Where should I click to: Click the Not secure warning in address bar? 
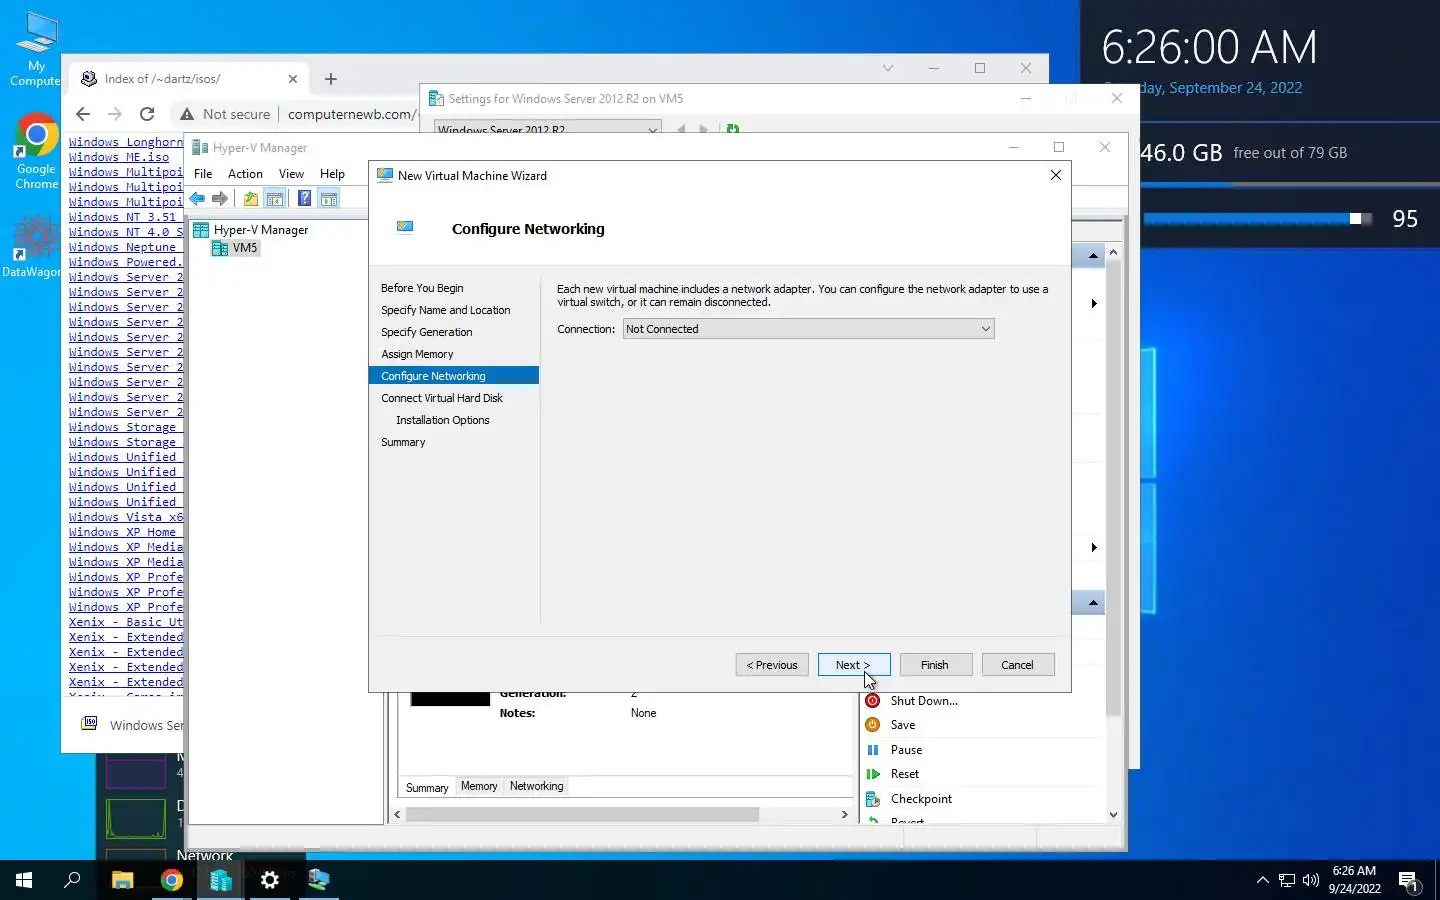coord(225,114)
